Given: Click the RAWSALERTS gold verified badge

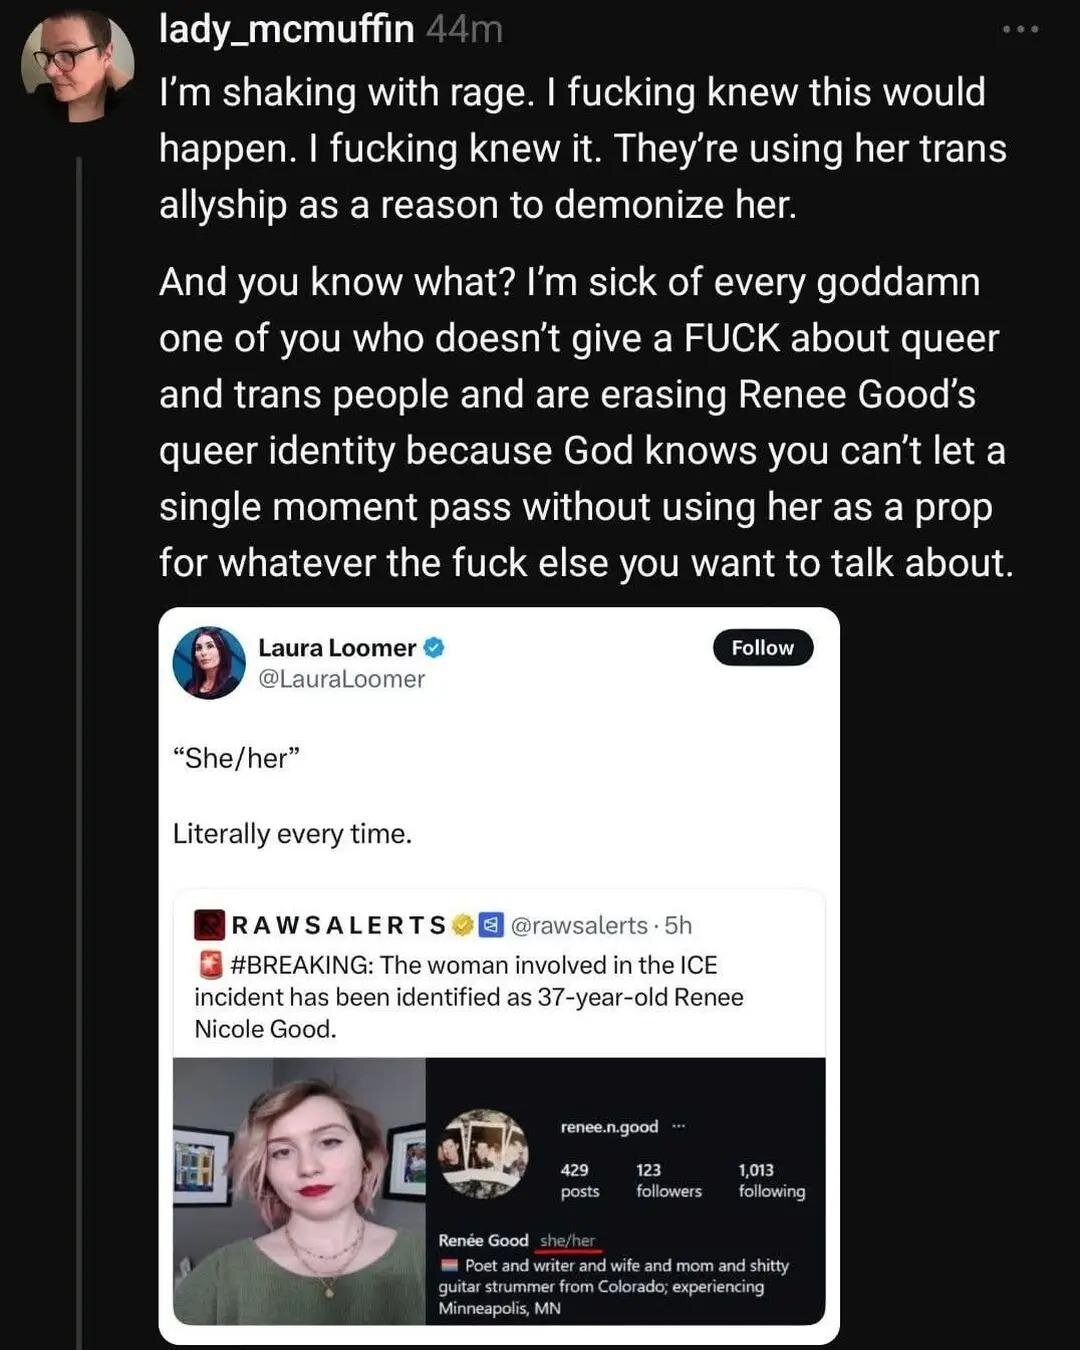Looking at the screenshot, I should (x=462, y=925).
